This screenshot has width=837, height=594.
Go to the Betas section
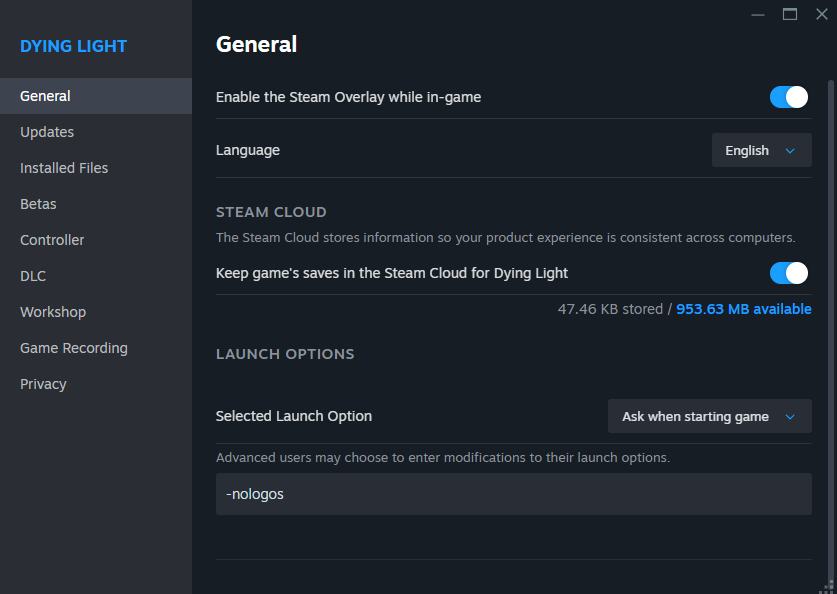(x=38, y=204)
